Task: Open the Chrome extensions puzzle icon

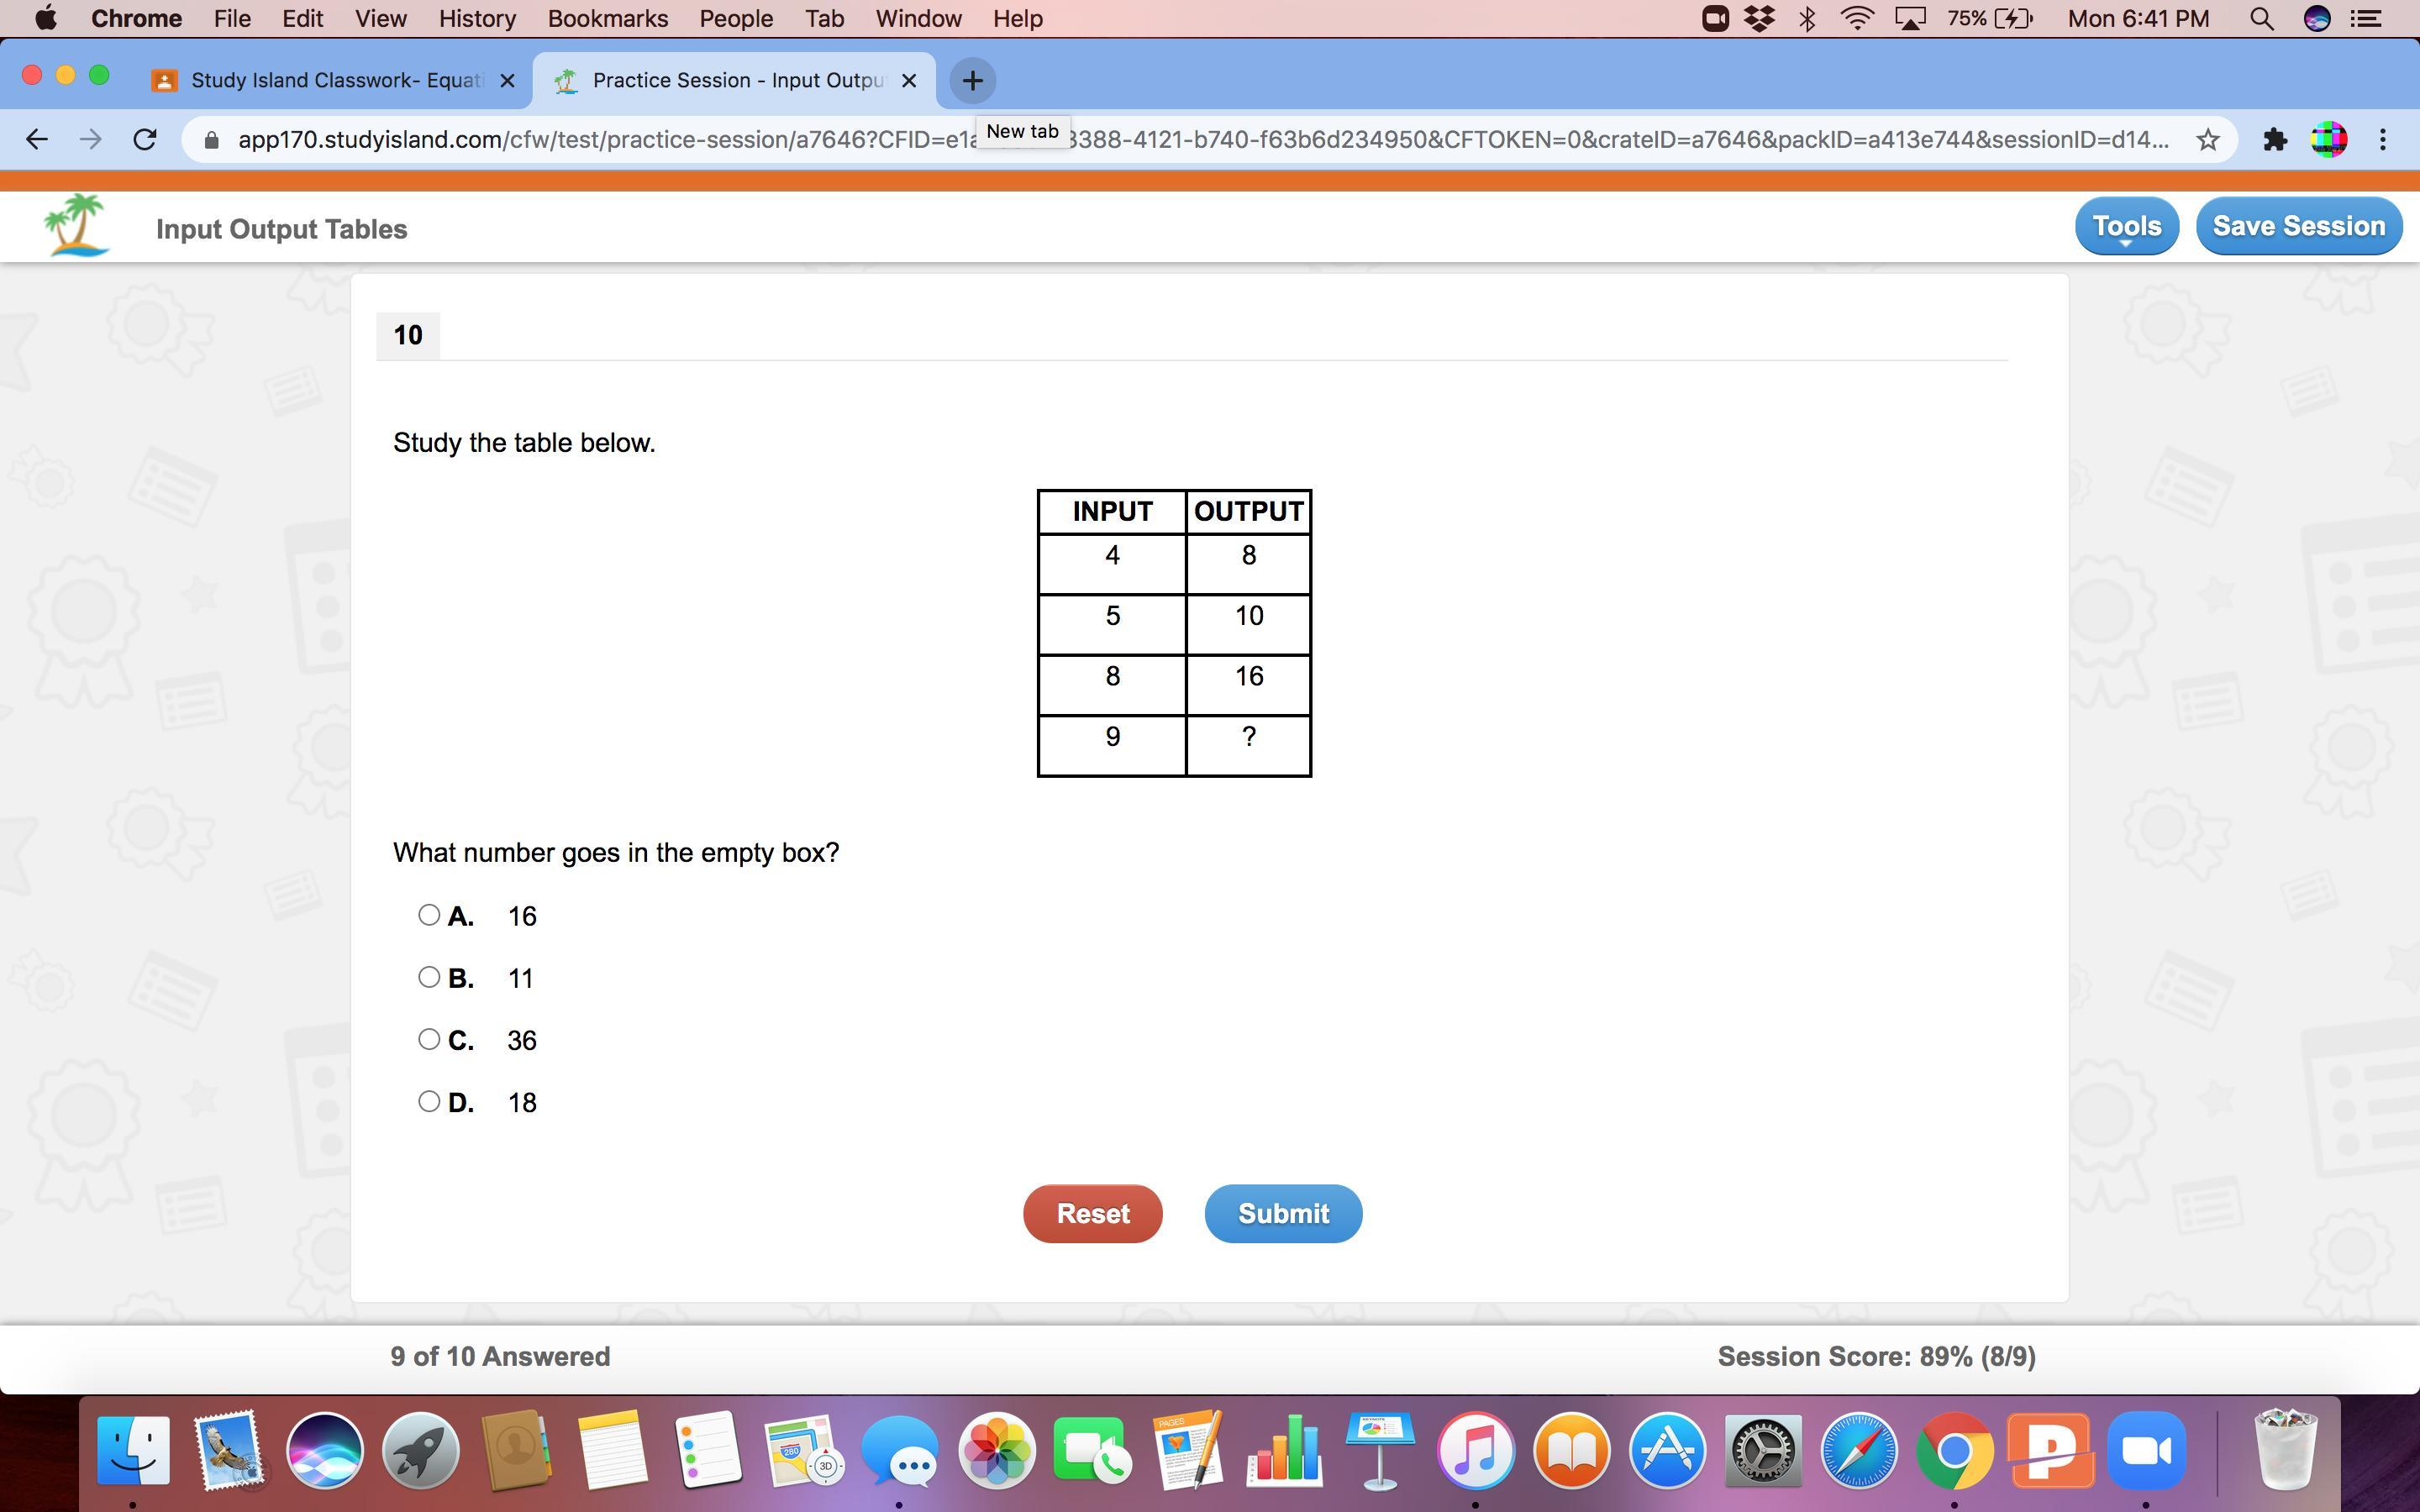Action: 2275,139
